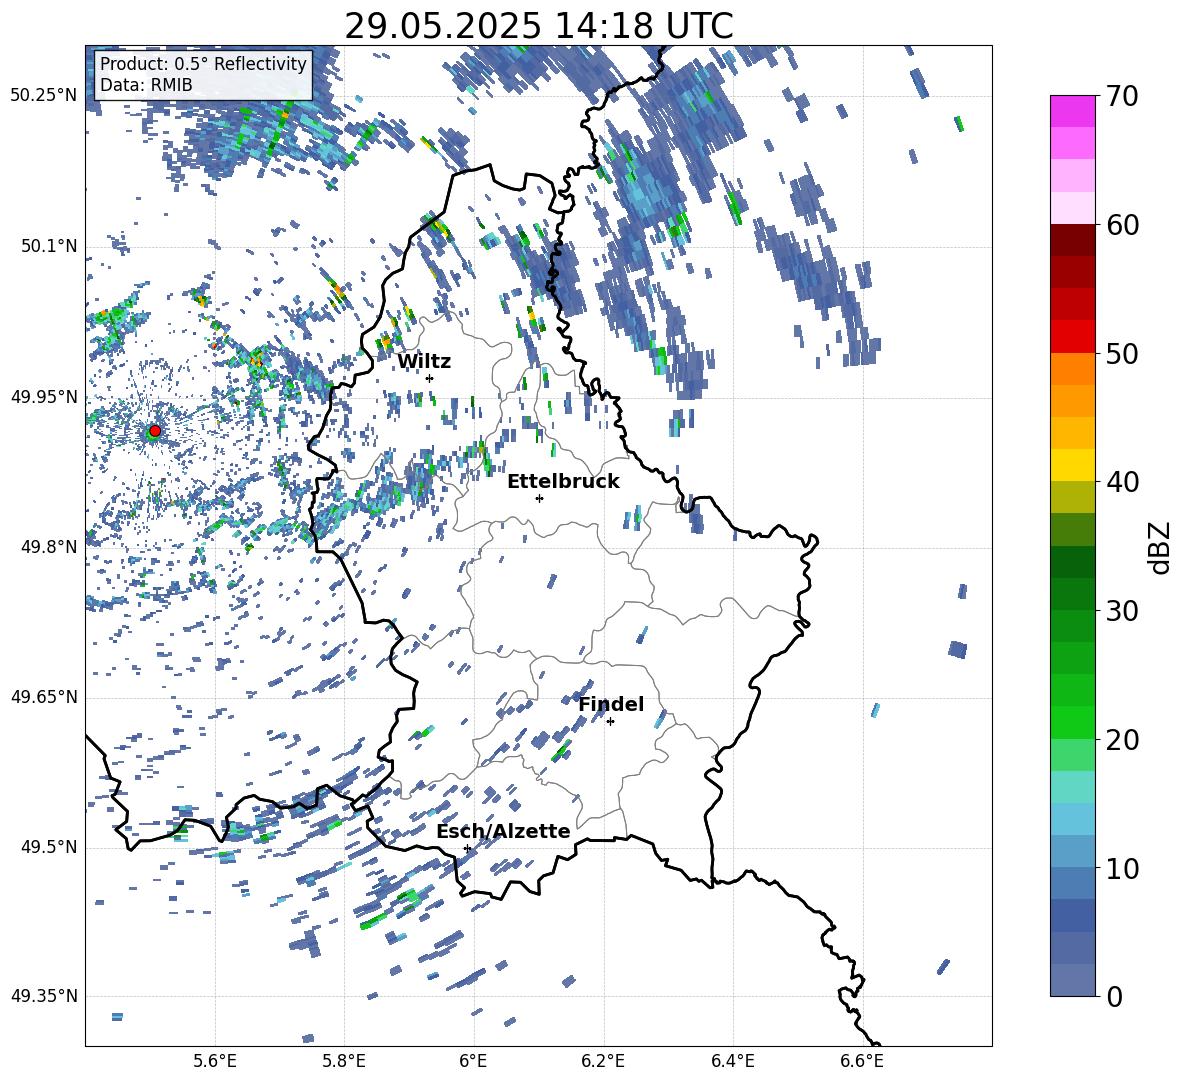This screenshot has width=1184, height=1081.
Task: Click the bright red colorbar segment above 50
Action: (x=1072, y=337)
